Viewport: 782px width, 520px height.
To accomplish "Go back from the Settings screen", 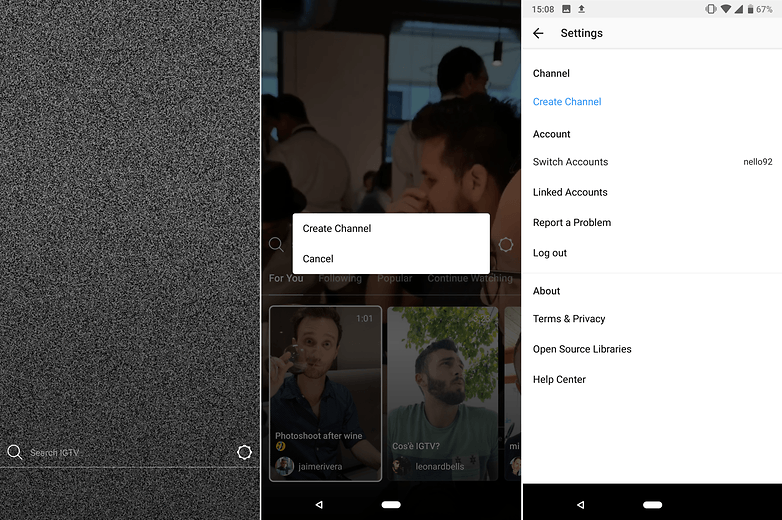I will 538,33.
